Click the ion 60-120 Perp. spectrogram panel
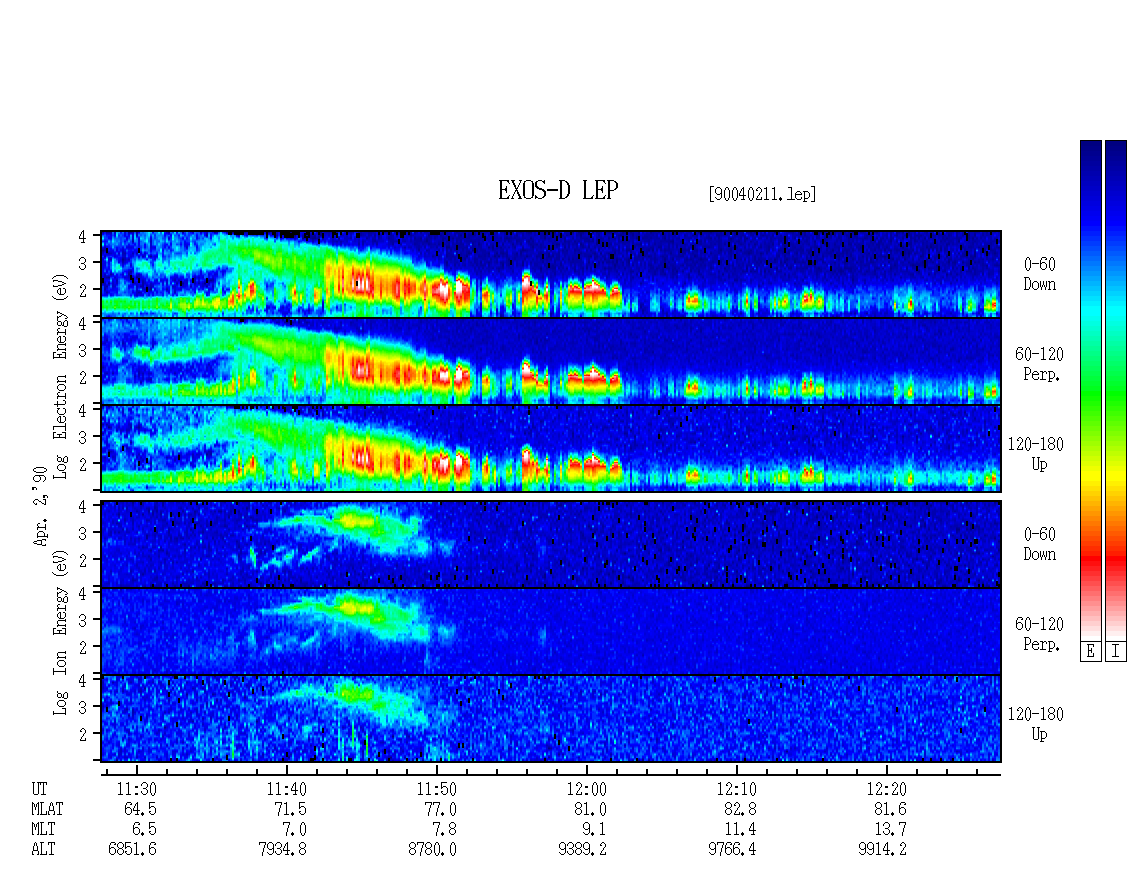1130x875 pixels. (x=551, y=631)
